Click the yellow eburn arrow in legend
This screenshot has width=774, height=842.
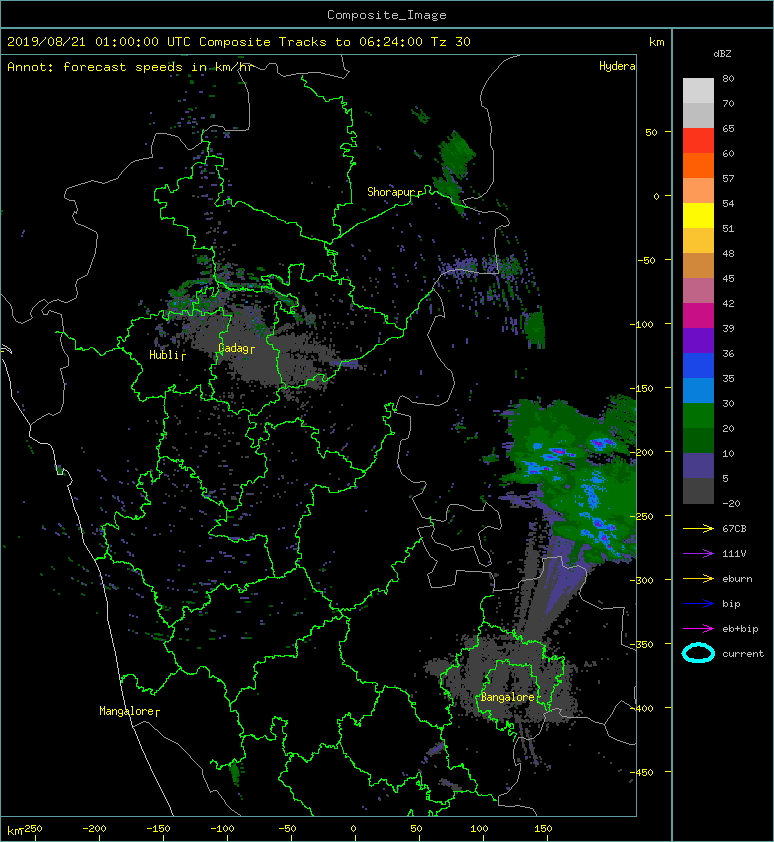(698, 578)
